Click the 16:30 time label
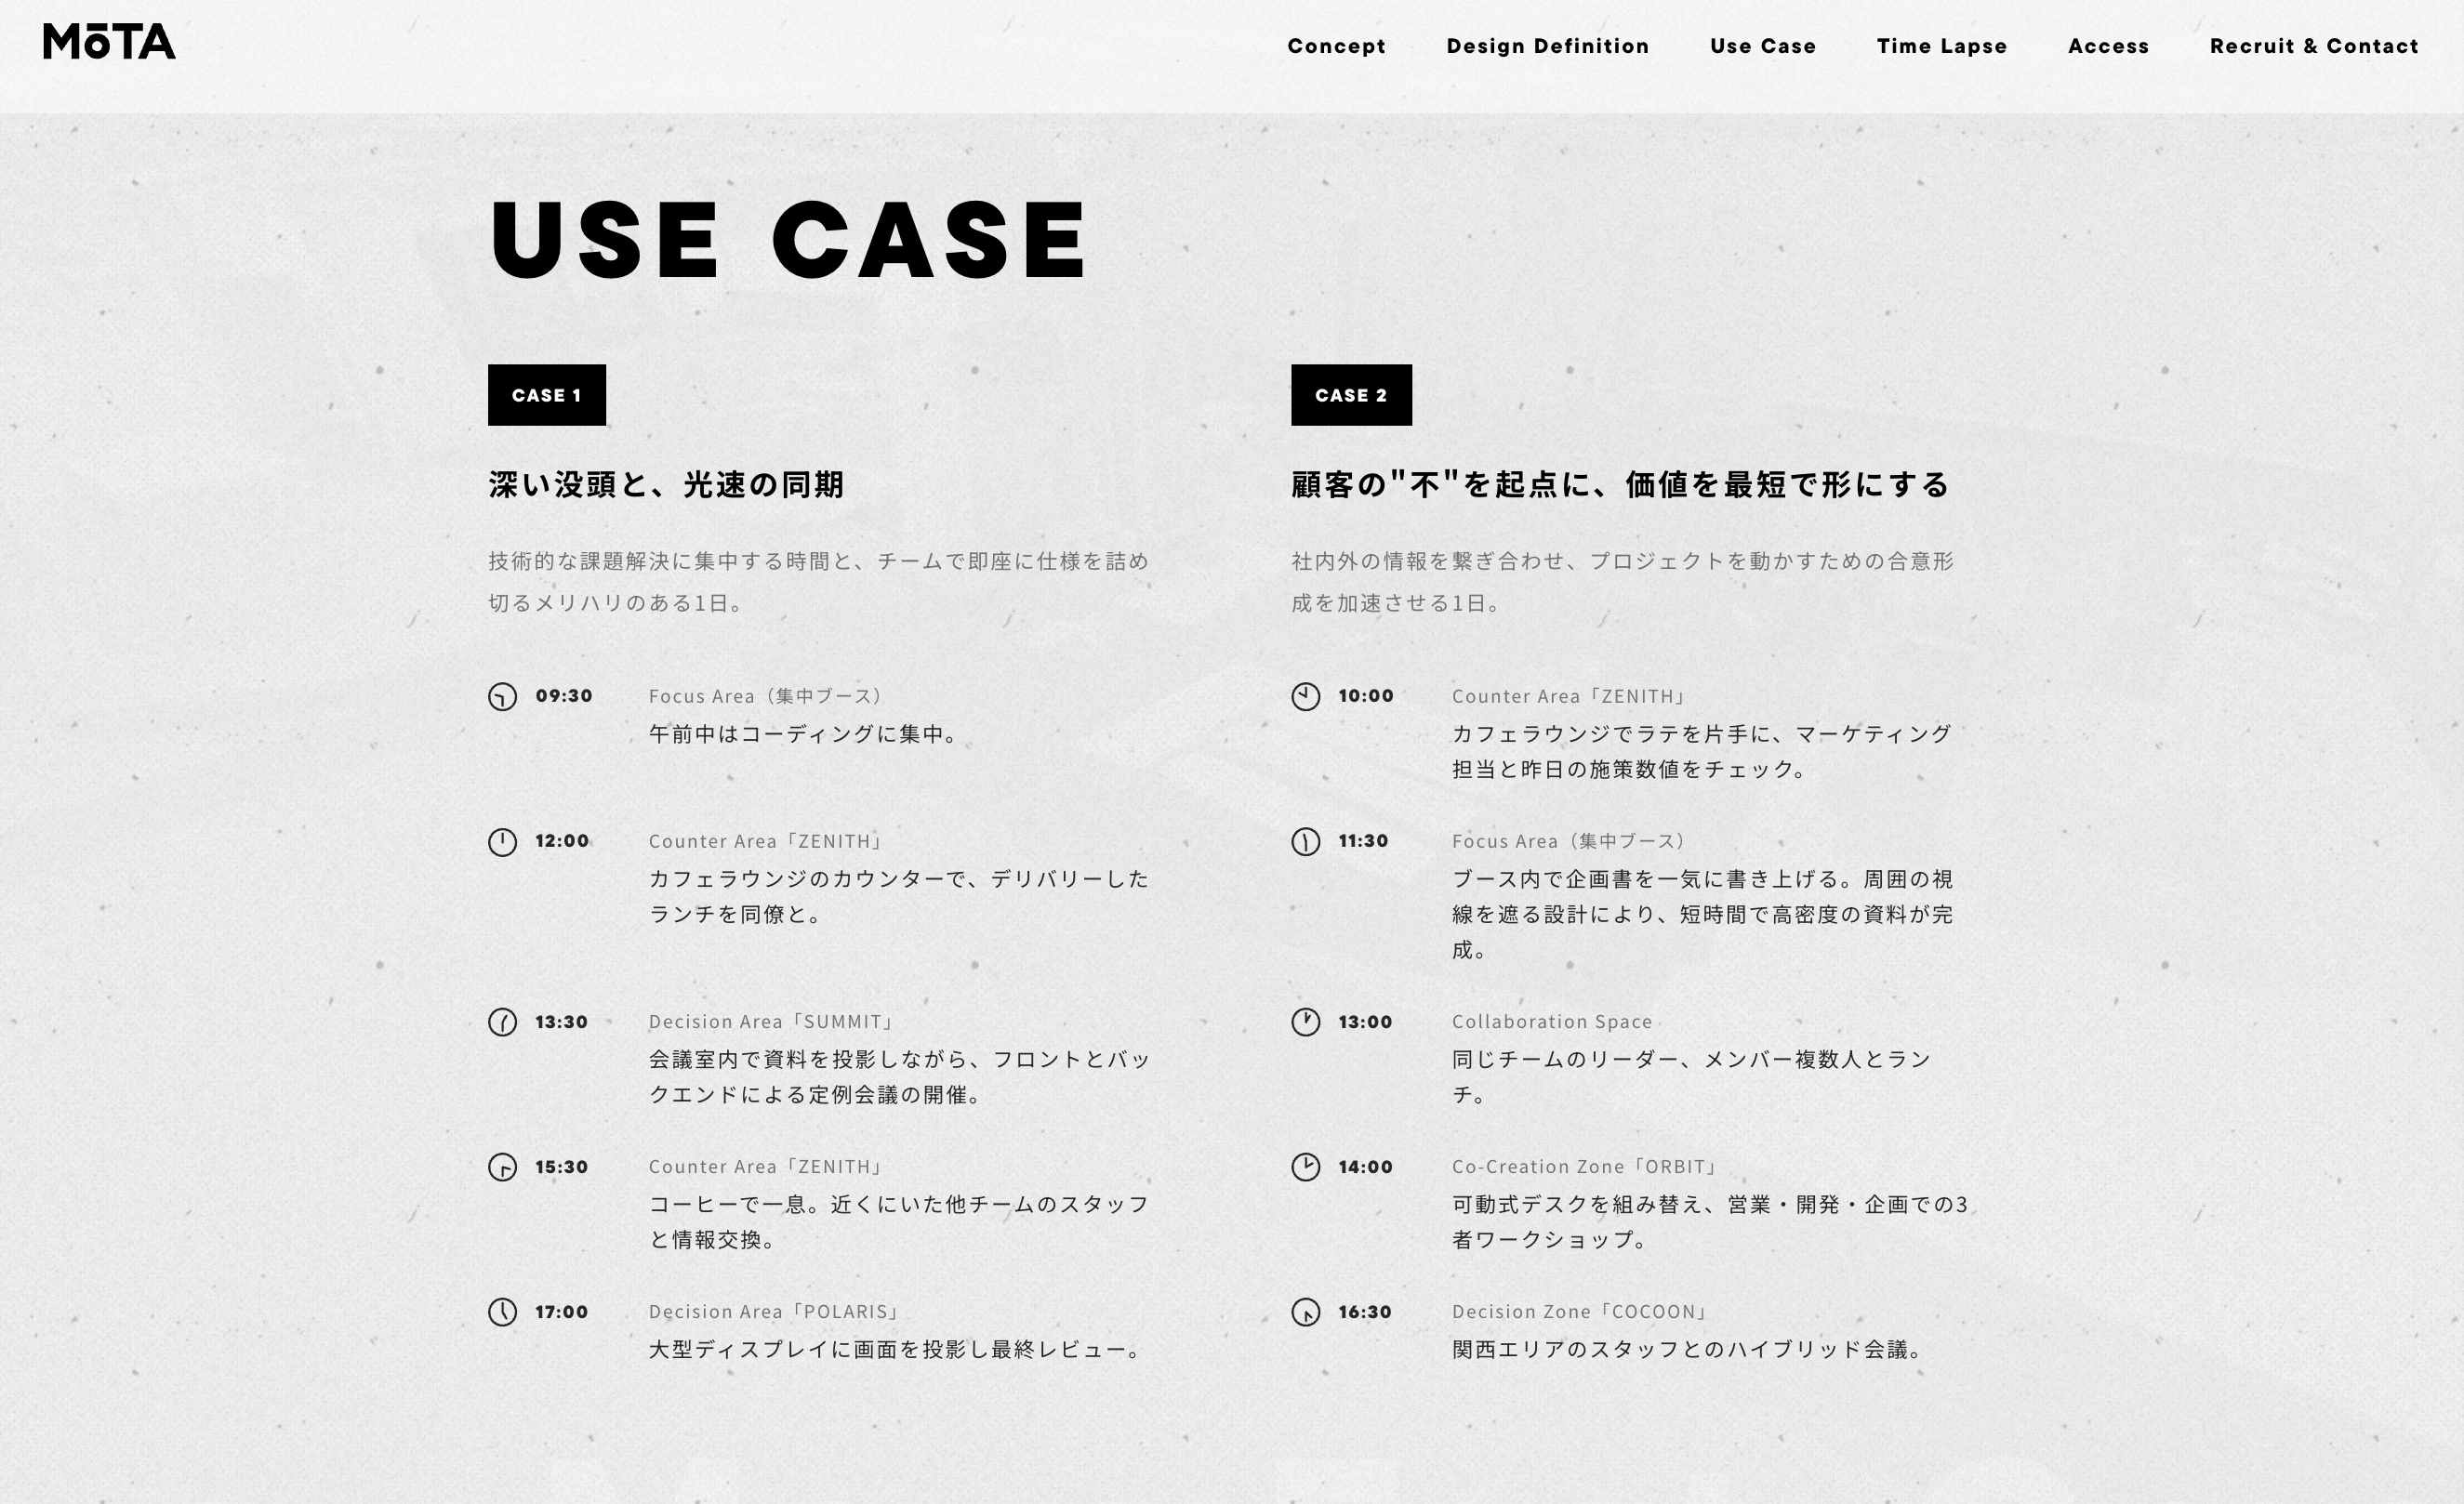2464x1504 pixels. [x=1365, y=1312]
